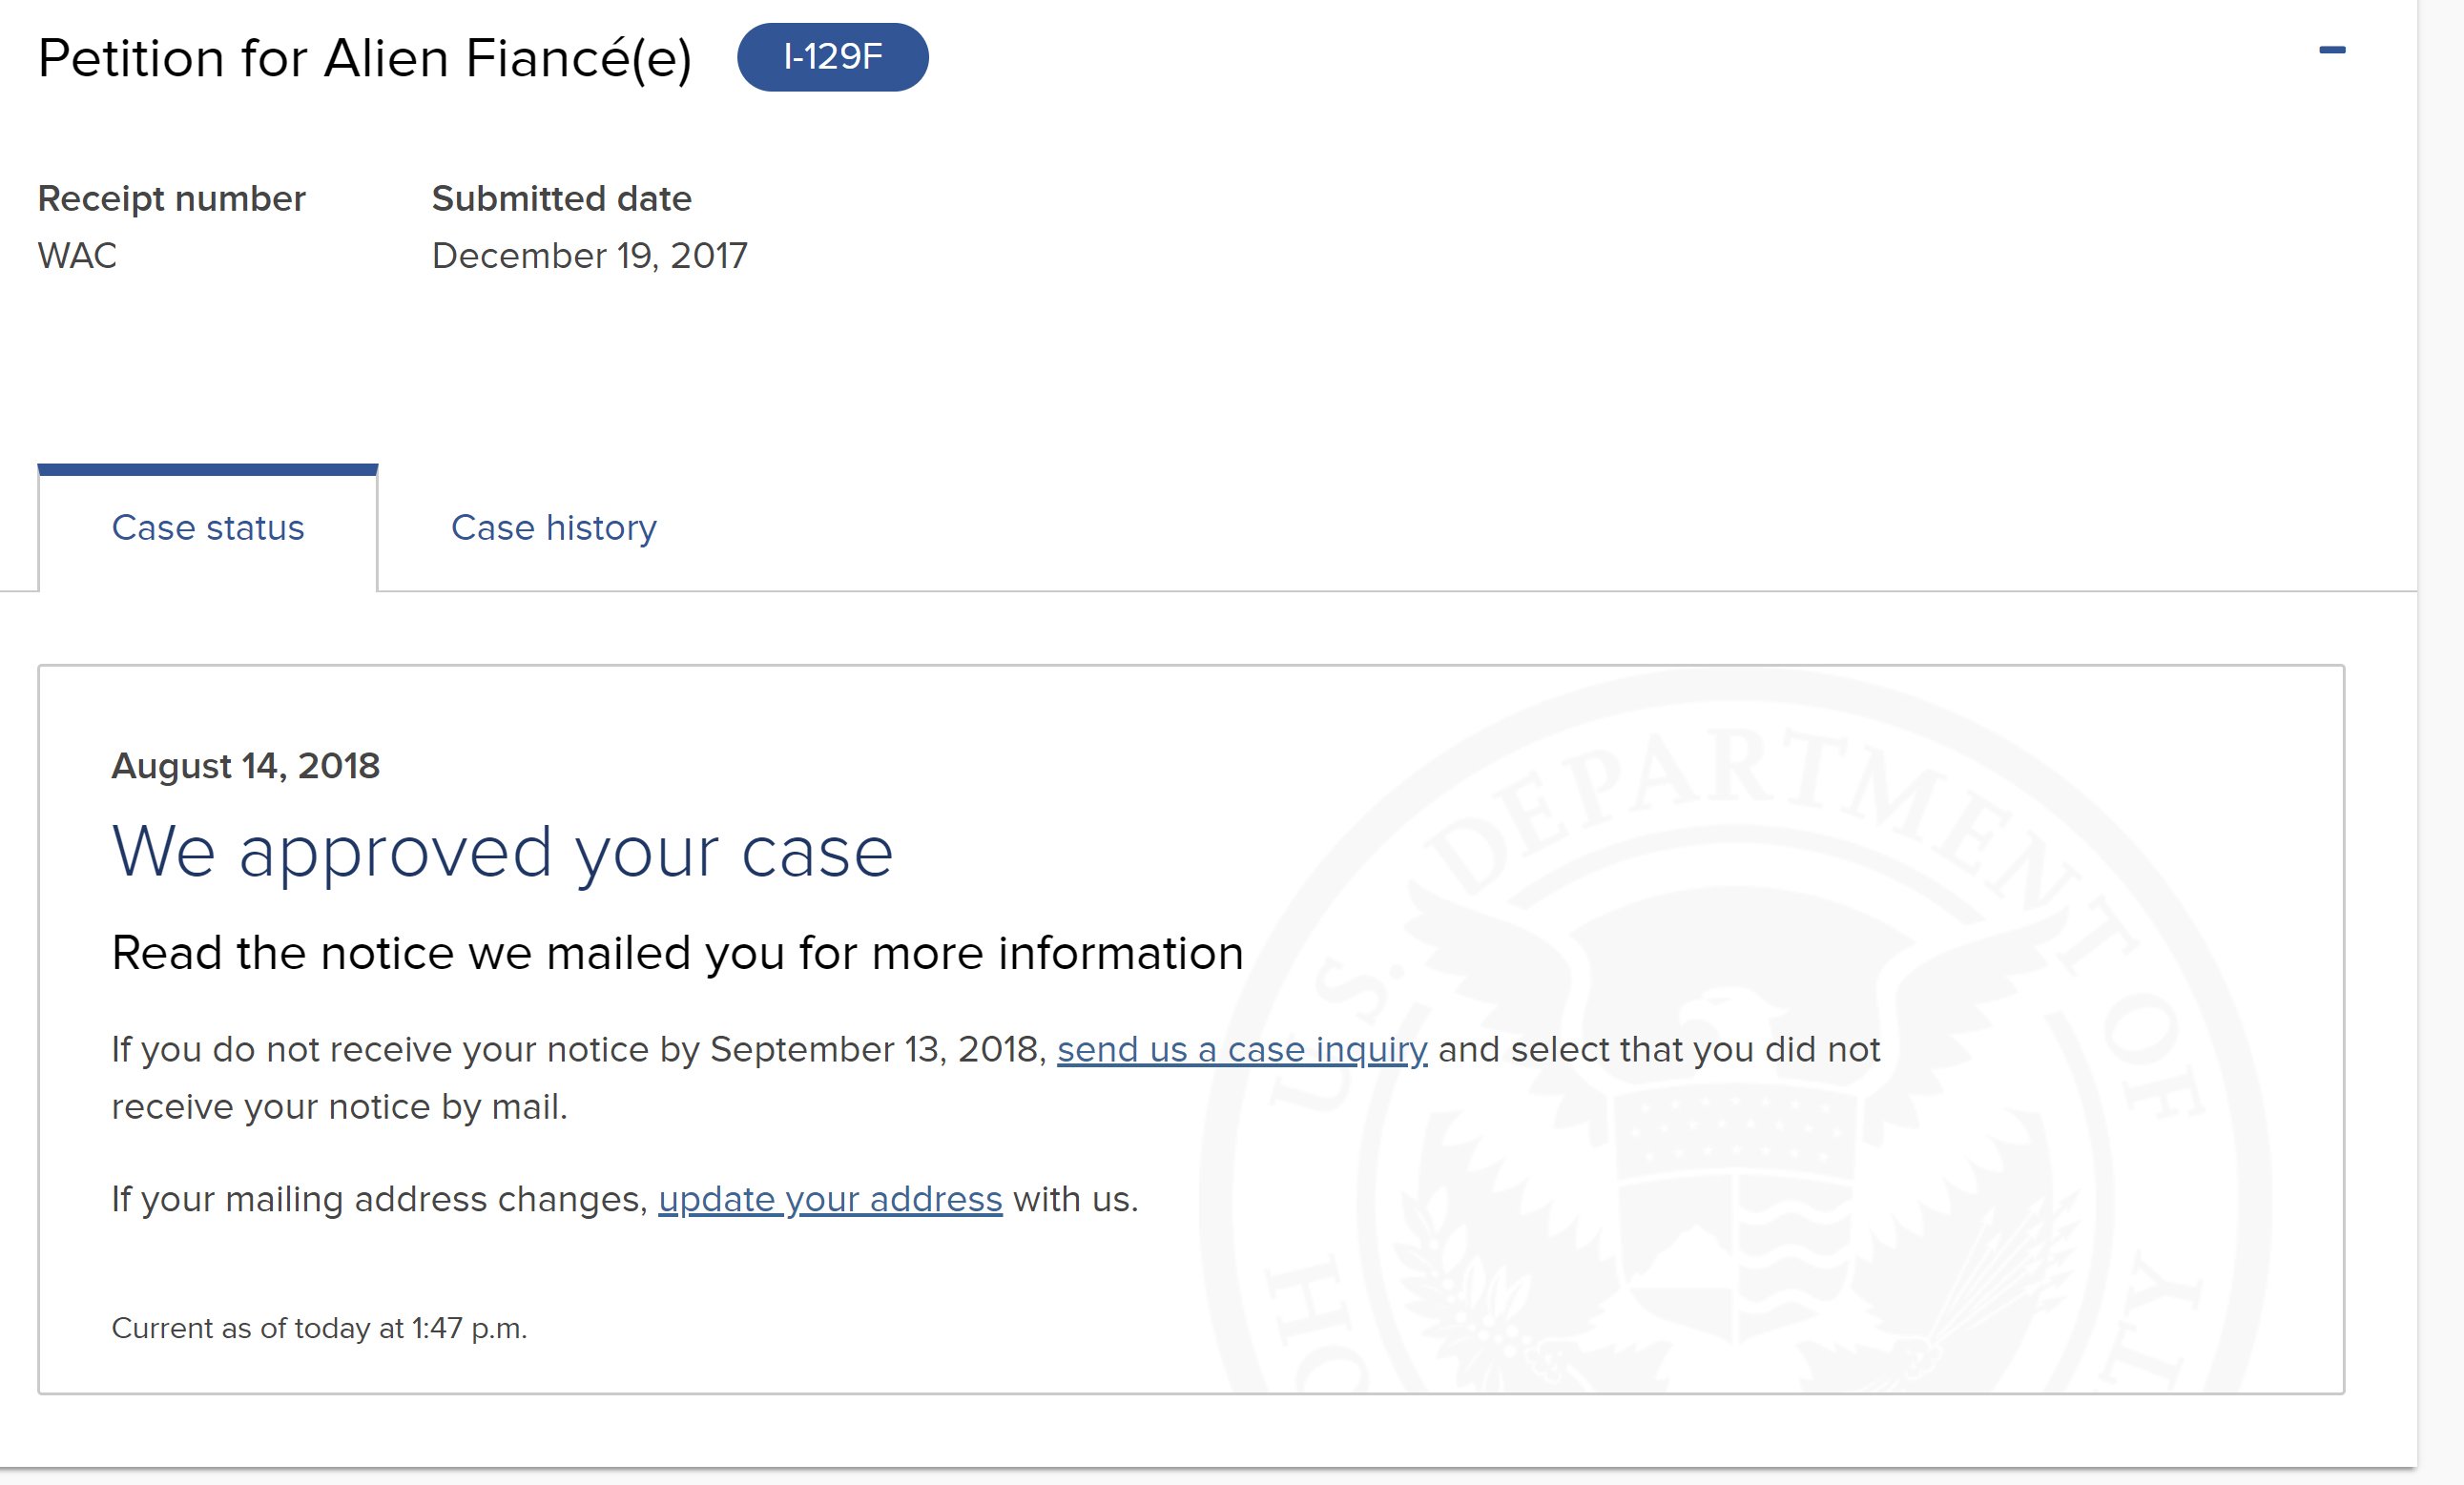Click the August 14, 2018 status date
This screenshot has height=1485, width=2464.
[246, 766]
